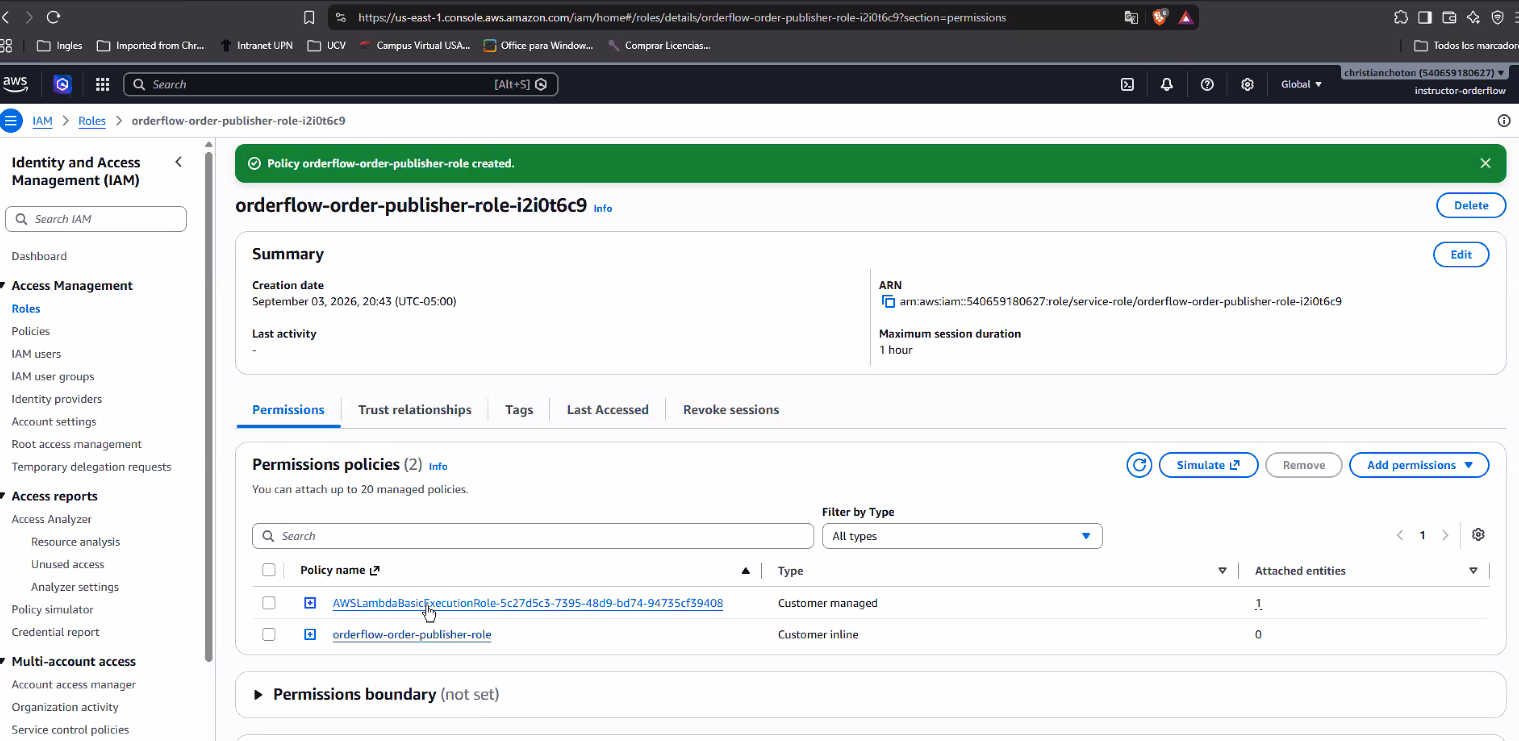Click the Edit button in Summary
This screenshot has width=1519, height=741.
click(x=1461, y=254)
